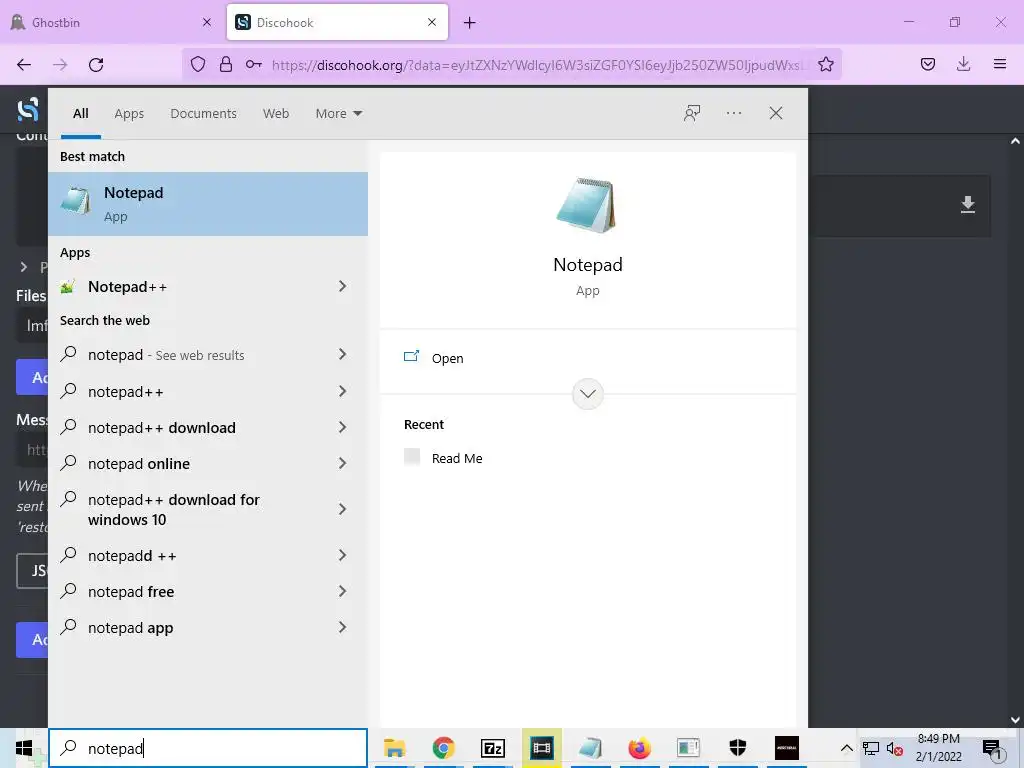Image resolution: width=1024 pixels, height=768 pixels.
Task: Click the Discohook logo in the page header
Action: pos(27,110)
